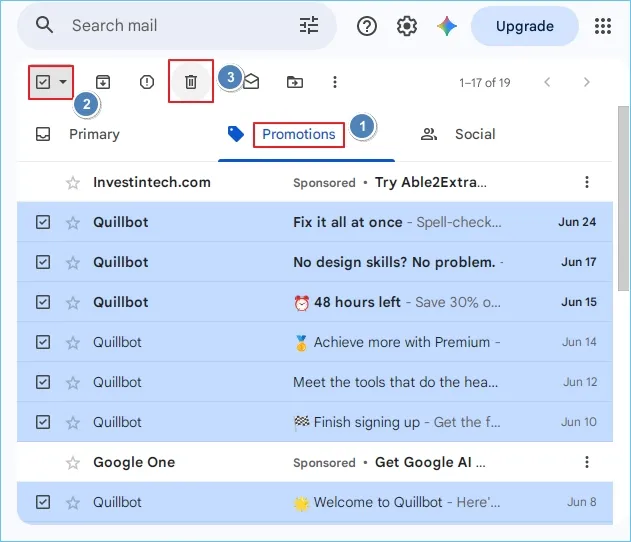
Task: Uncheck the Welcome to Quillbot email
Action: click(x=43, y=502)
